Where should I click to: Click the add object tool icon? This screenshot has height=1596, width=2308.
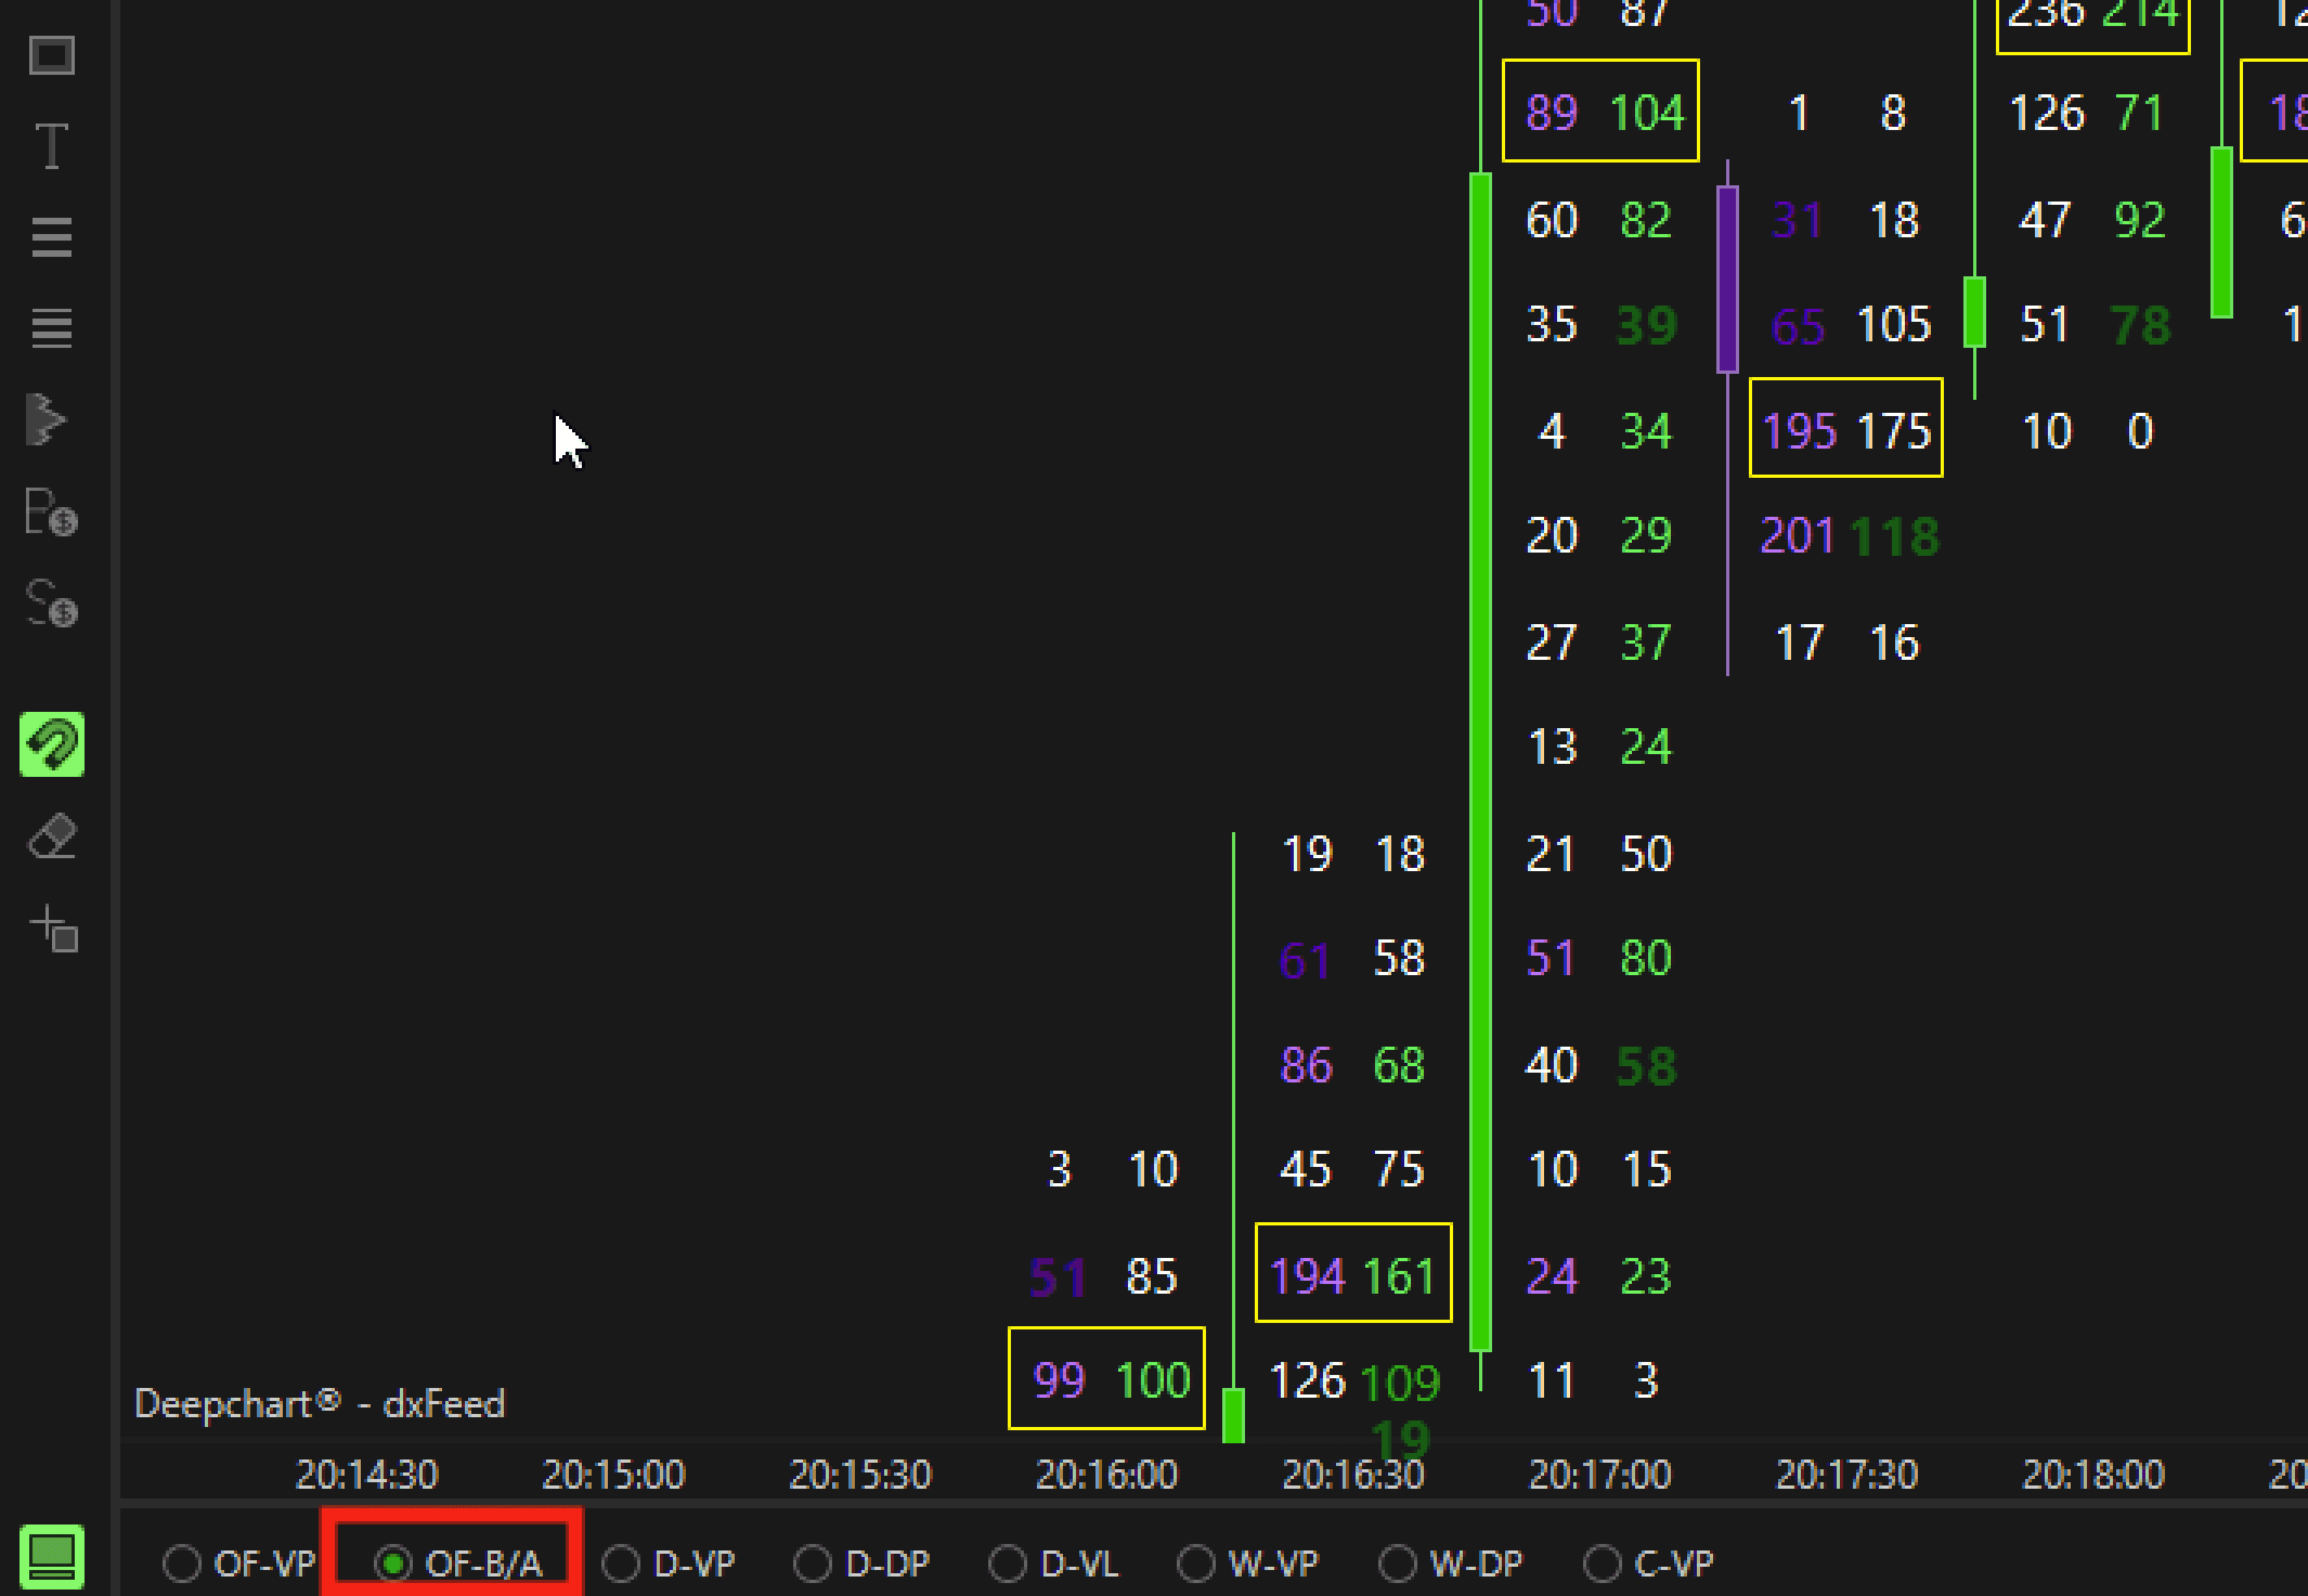[54, 928]
